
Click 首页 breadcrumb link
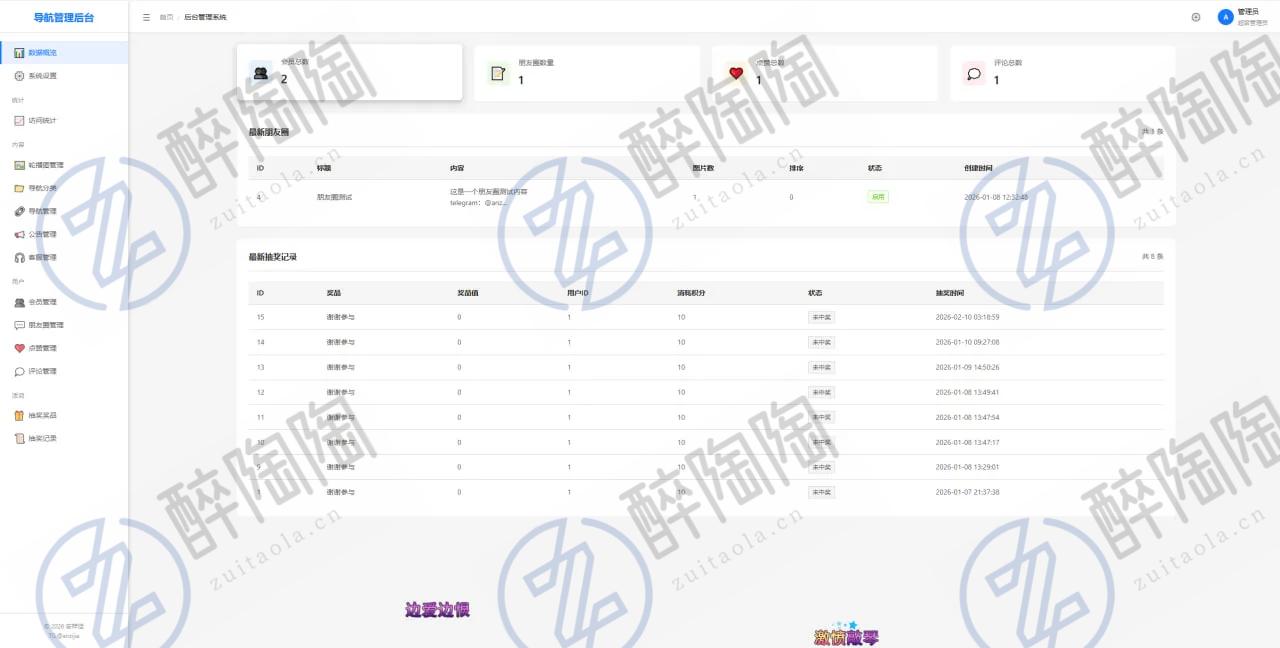pos(166,17)
